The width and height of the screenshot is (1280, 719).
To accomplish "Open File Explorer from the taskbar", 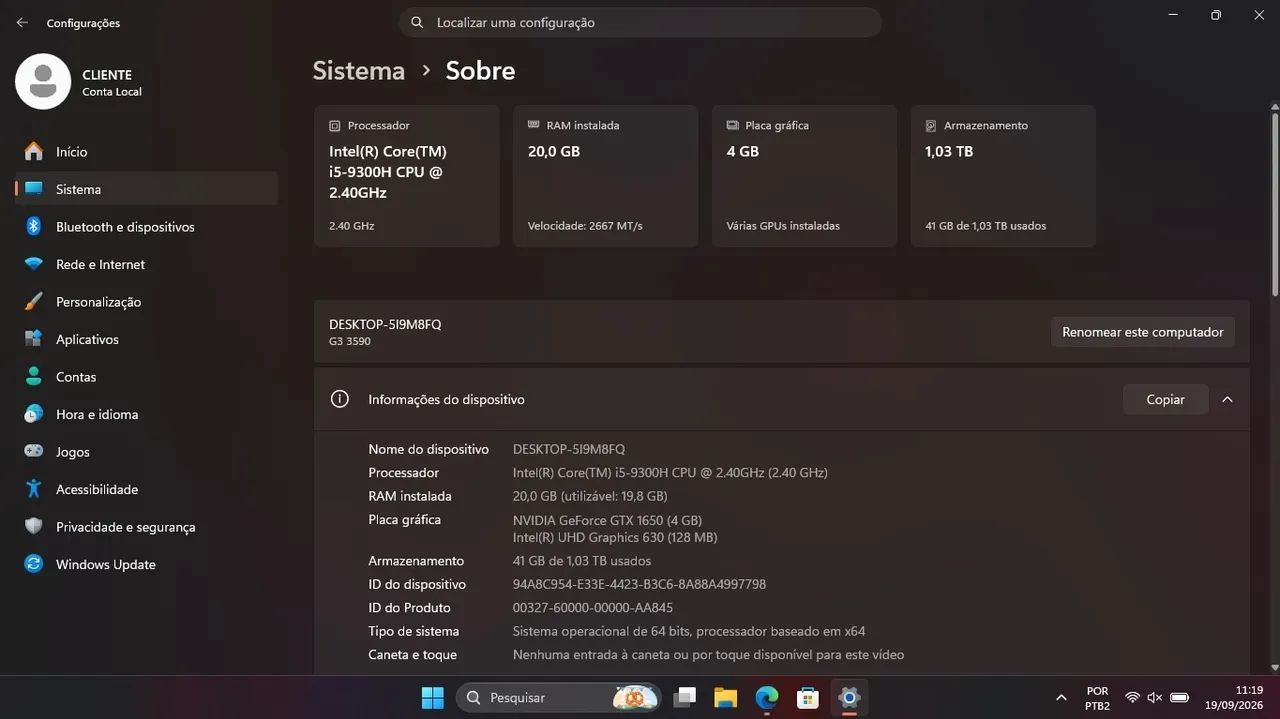I will click(726, 697).
